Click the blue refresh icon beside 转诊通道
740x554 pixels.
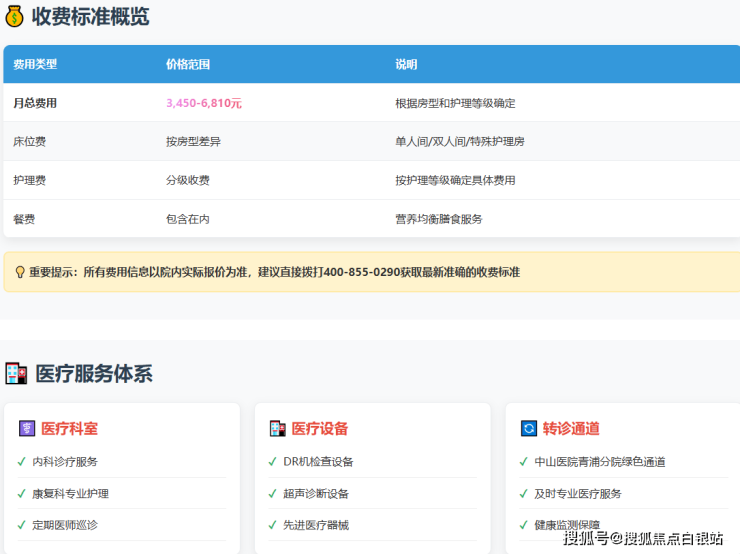pos(529,429)
